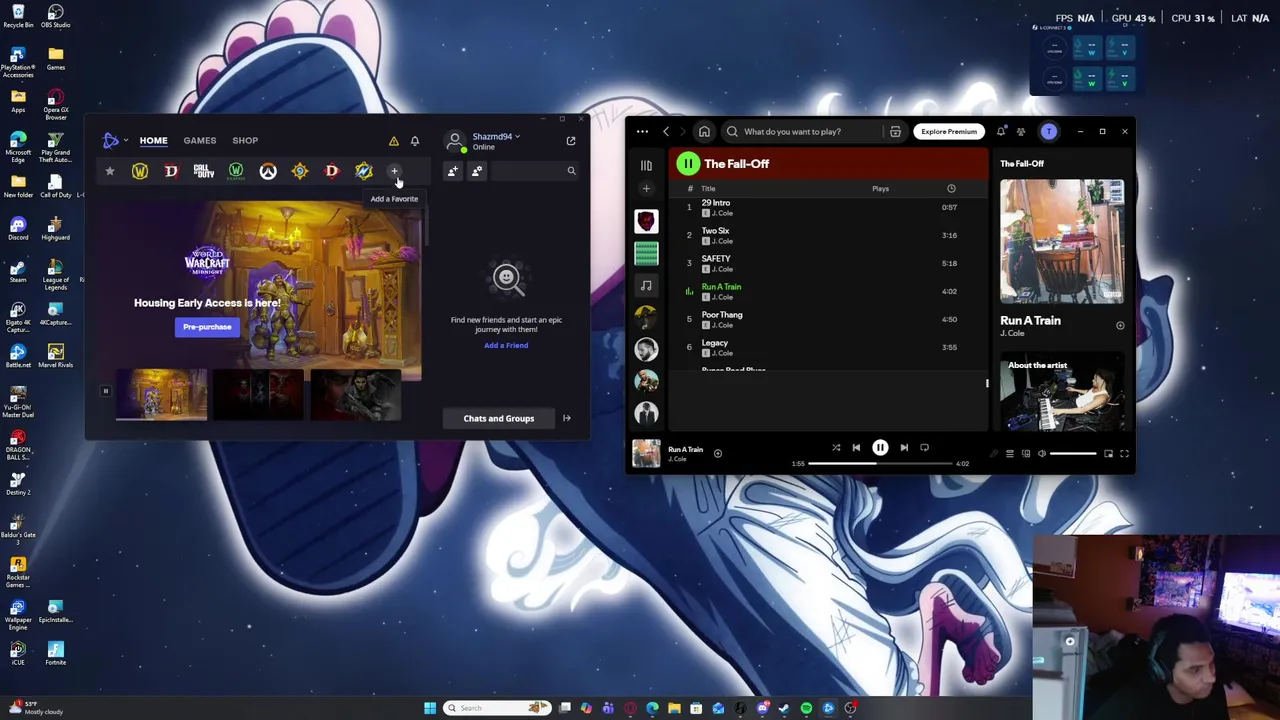Open Spotify miniplayer
The image size is (1280, 720).
(1108, 454)
